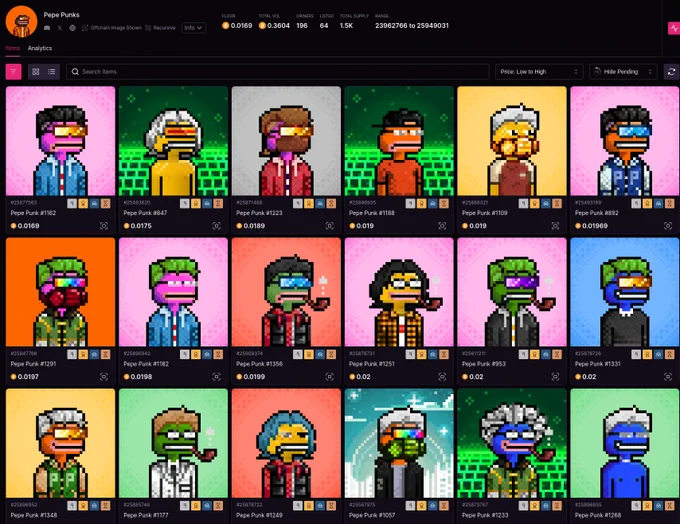Viewport: 680px width, 524px height.
Task: Open Pepe Punk #1356 thumbnail image
Action: (x=286, y=292)
